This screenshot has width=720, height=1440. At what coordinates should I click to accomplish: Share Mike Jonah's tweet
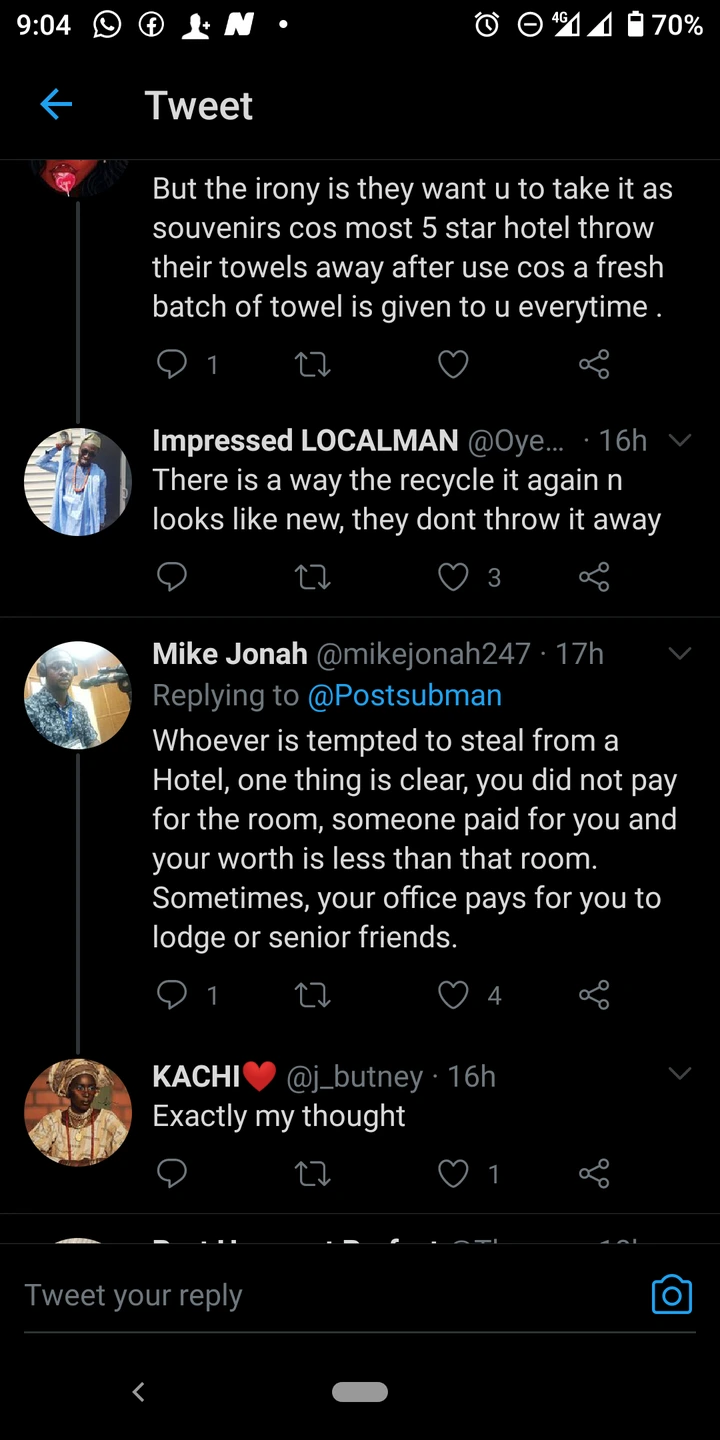(x=594, y=994)
